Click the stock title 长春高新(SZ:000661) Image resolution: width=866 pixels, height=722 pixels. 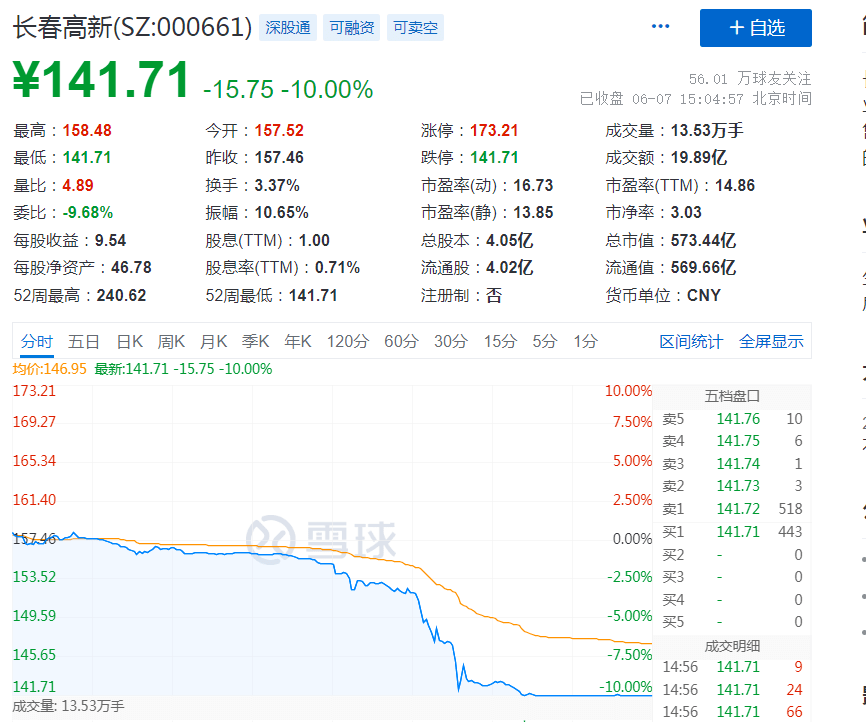[x=133, y=28]
